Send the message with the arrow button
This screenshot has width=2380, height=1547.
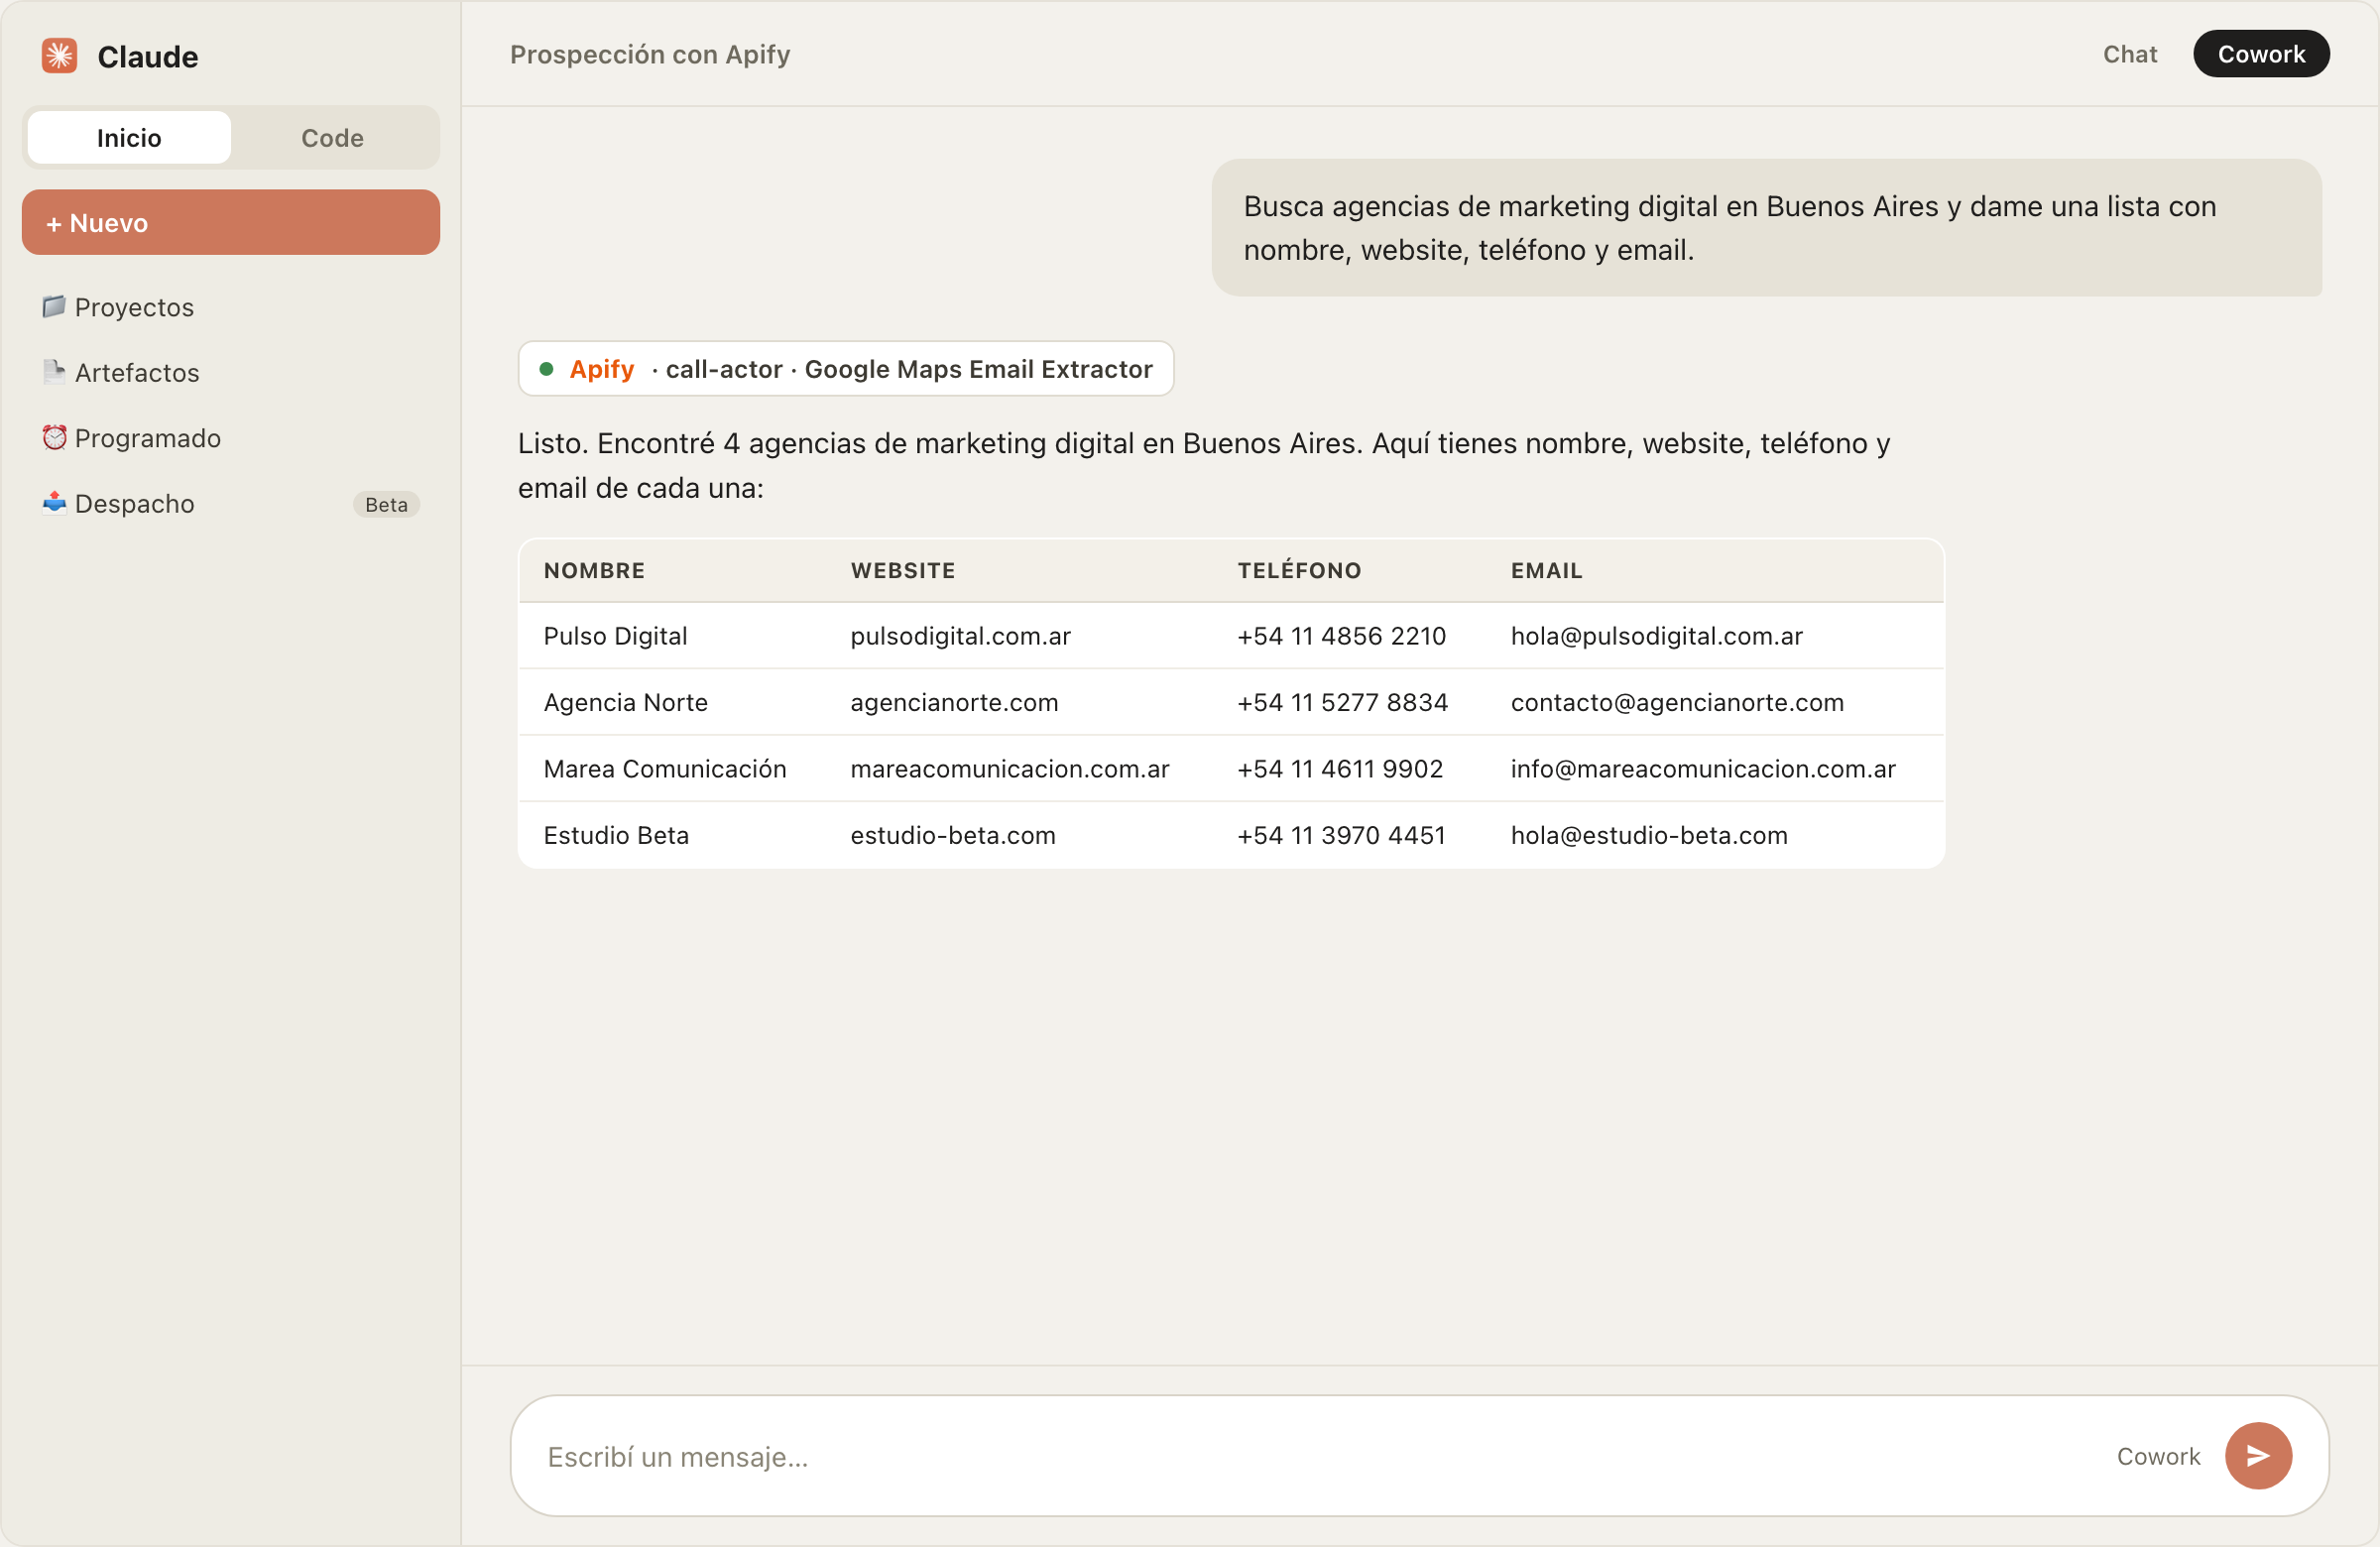(x=2258, y=1456)
